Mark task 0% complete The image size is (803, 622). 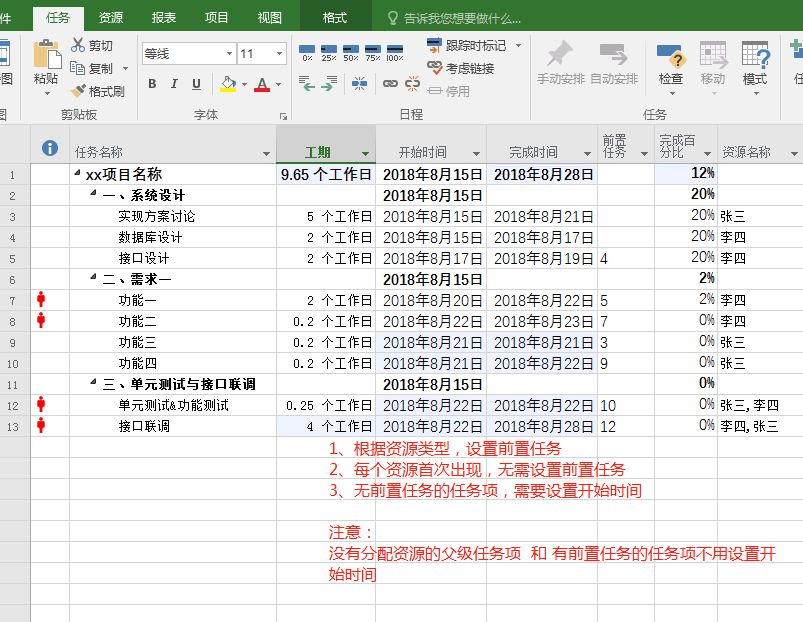(x=307, y=53)
